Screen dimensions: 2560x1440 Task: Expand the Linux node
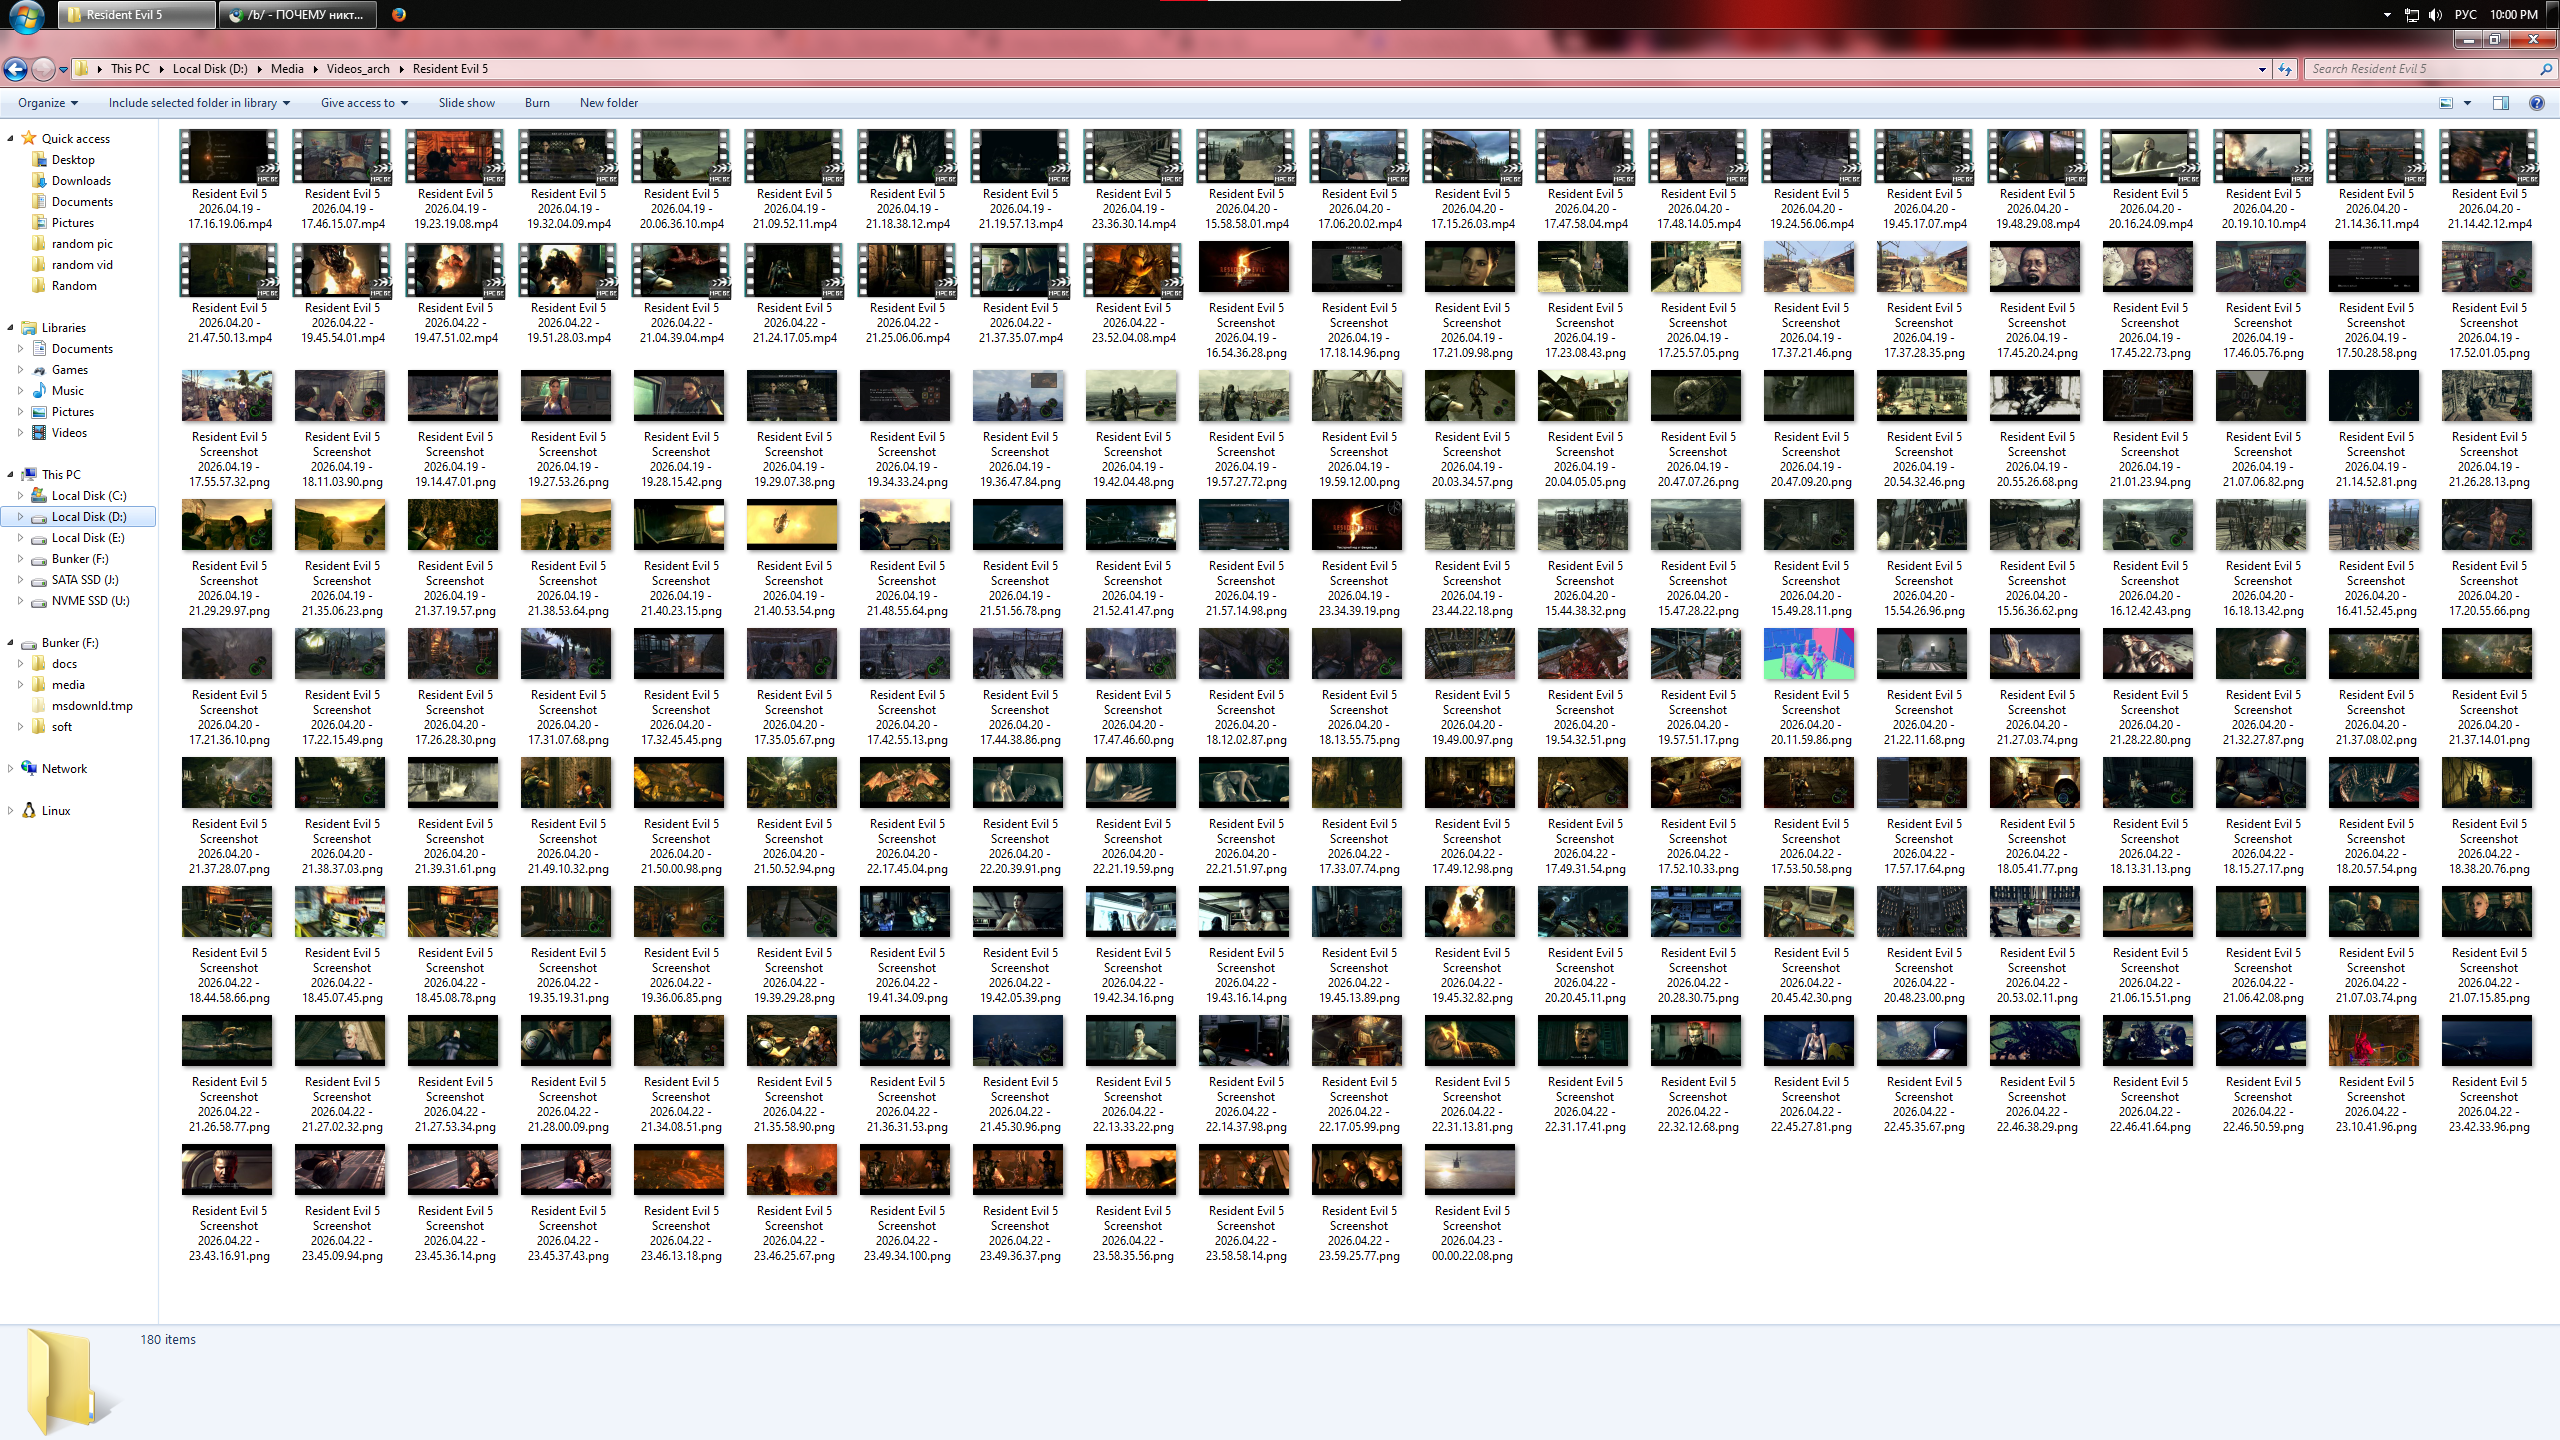point(10,811)
